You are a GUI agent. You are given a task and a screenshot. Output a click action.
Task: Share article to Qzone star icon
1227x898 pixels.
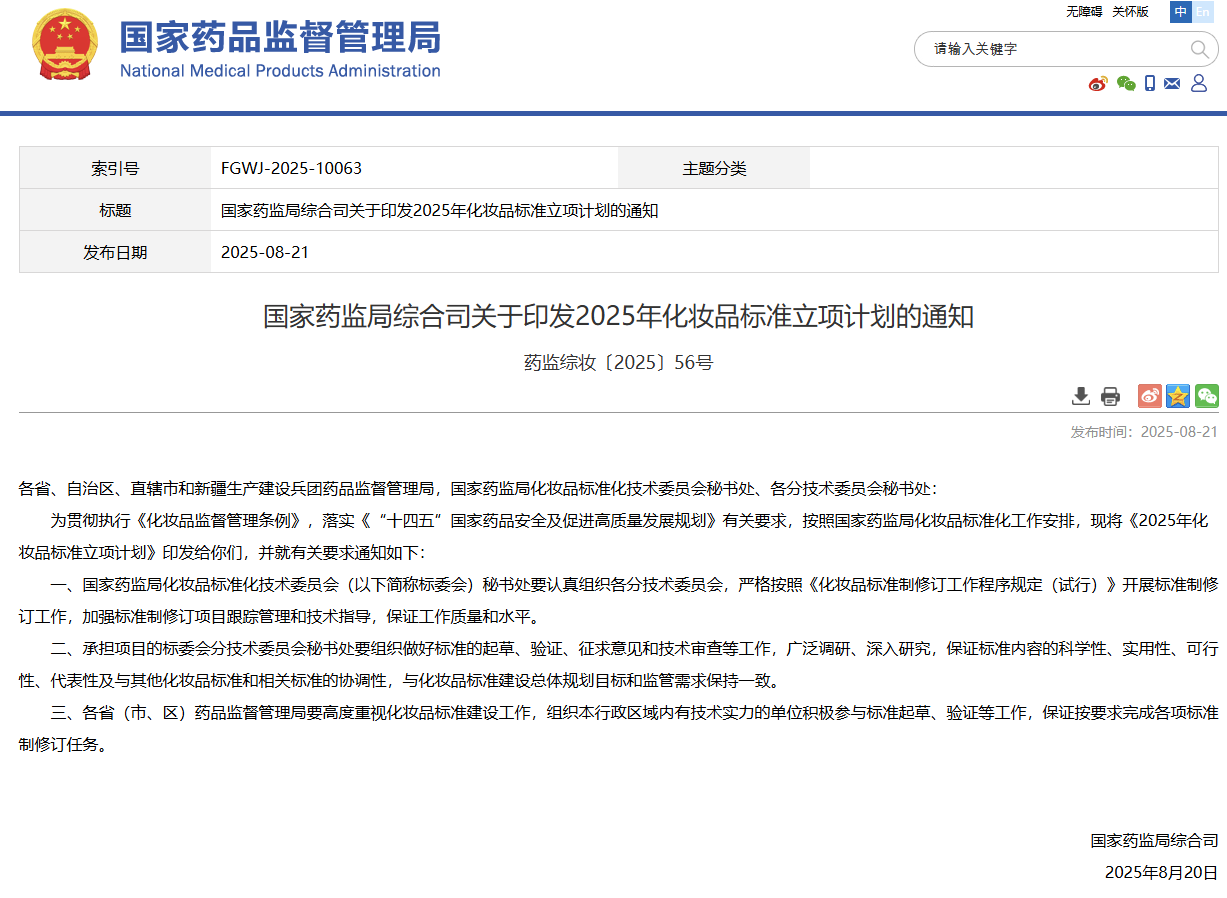(1178, 396)
